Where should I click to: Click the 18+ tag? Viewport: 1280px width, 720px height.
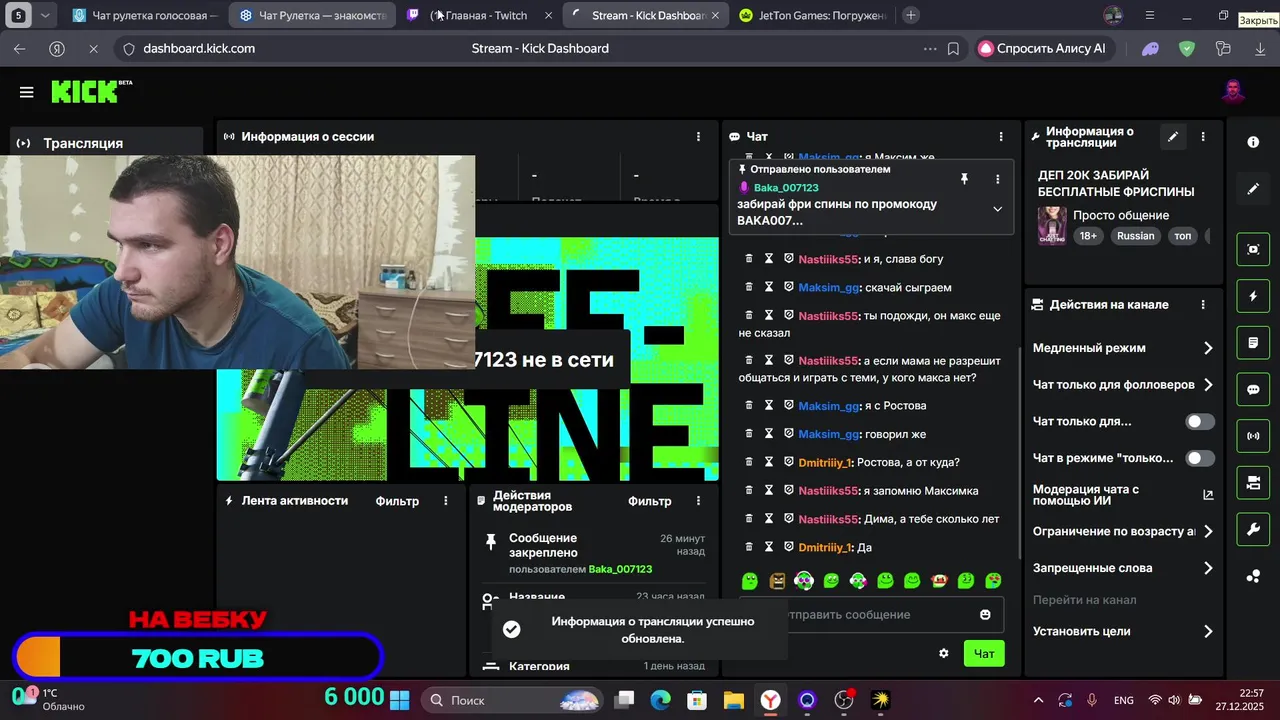pyautogui.click(x=1088, y=236)
